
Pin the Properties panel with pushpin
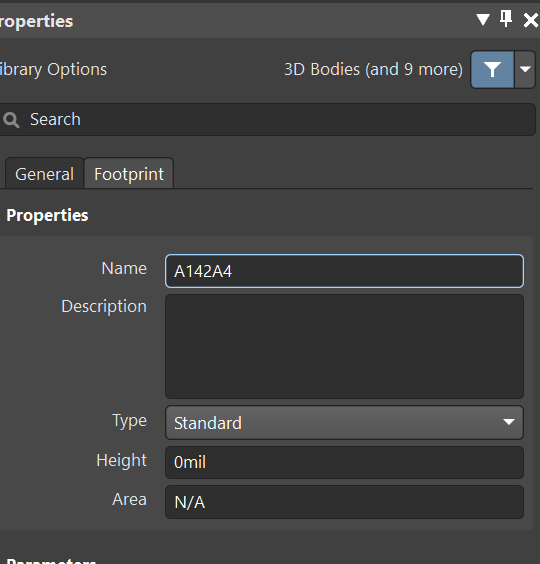pos(506,19)
